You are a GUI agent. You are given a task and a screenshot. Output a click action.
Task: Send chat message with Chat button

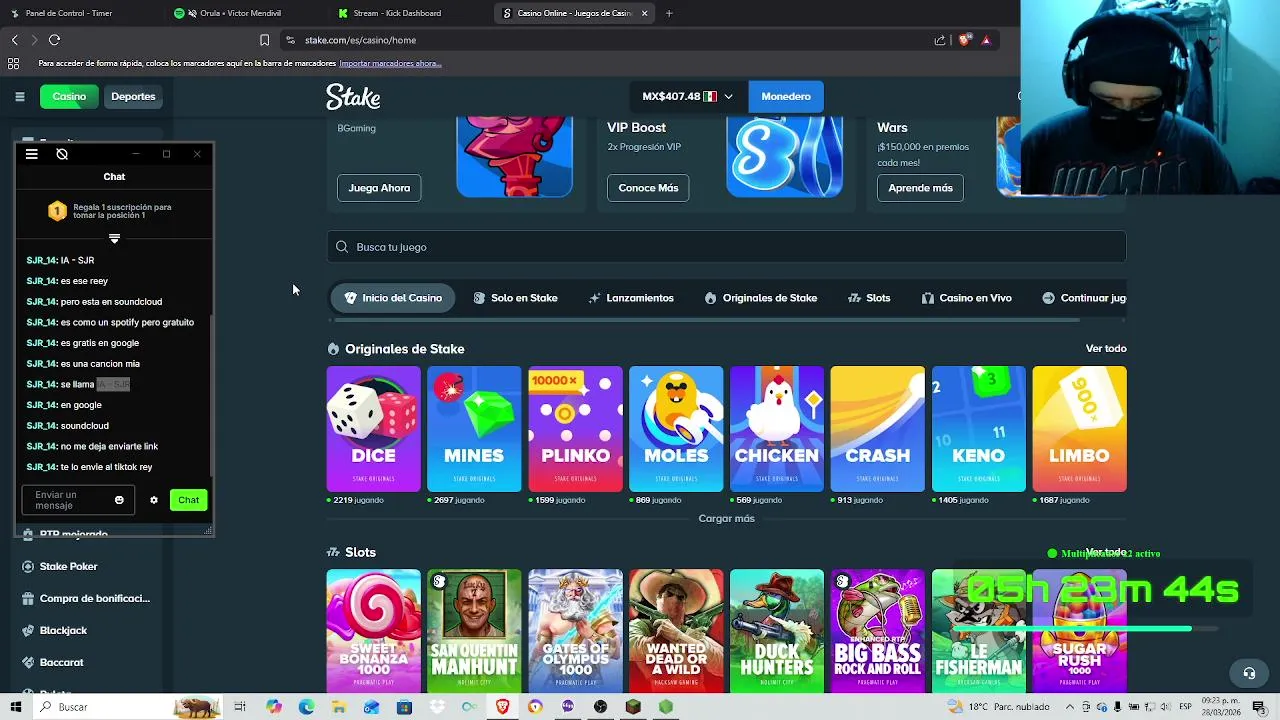click(x=189, y=500)
